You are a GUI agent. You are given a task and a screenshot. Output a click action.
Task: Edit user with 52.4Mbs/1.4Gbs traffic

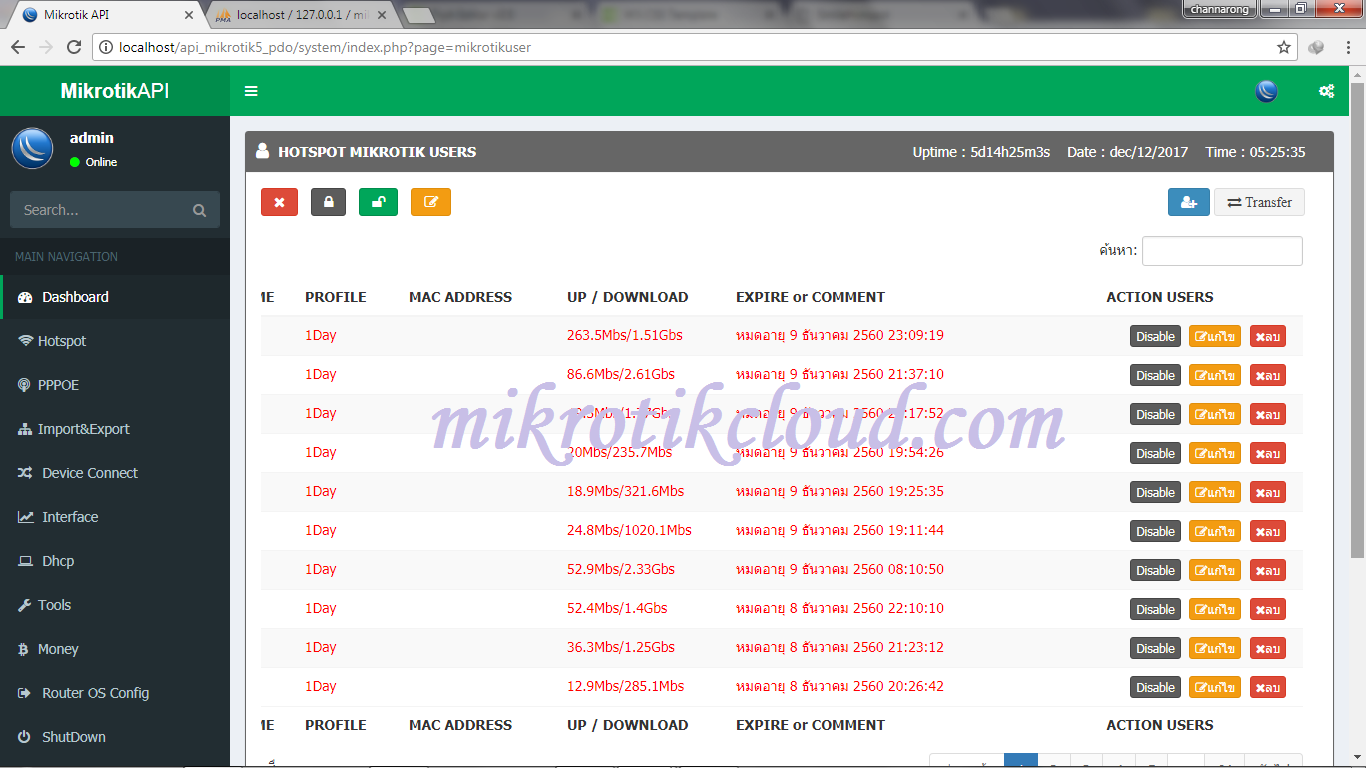(x=1215, y=609)
